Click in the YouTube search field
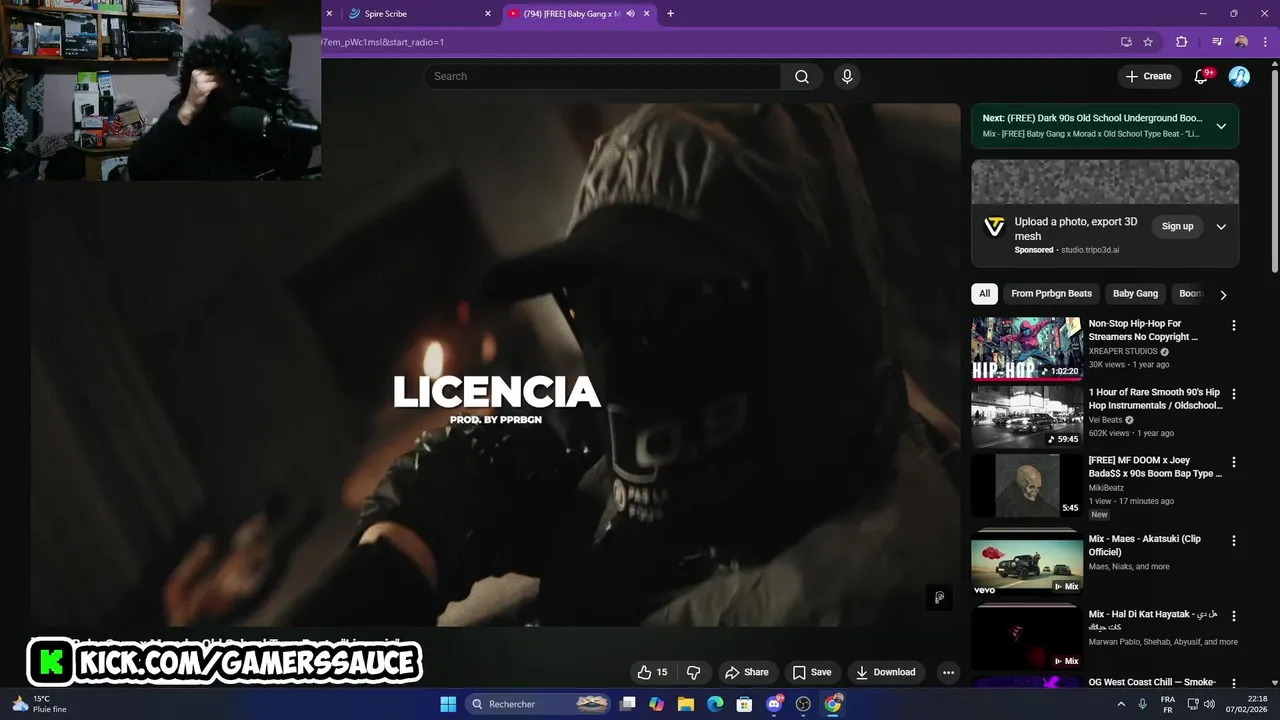1280x720 pixels. coord(603,77)
